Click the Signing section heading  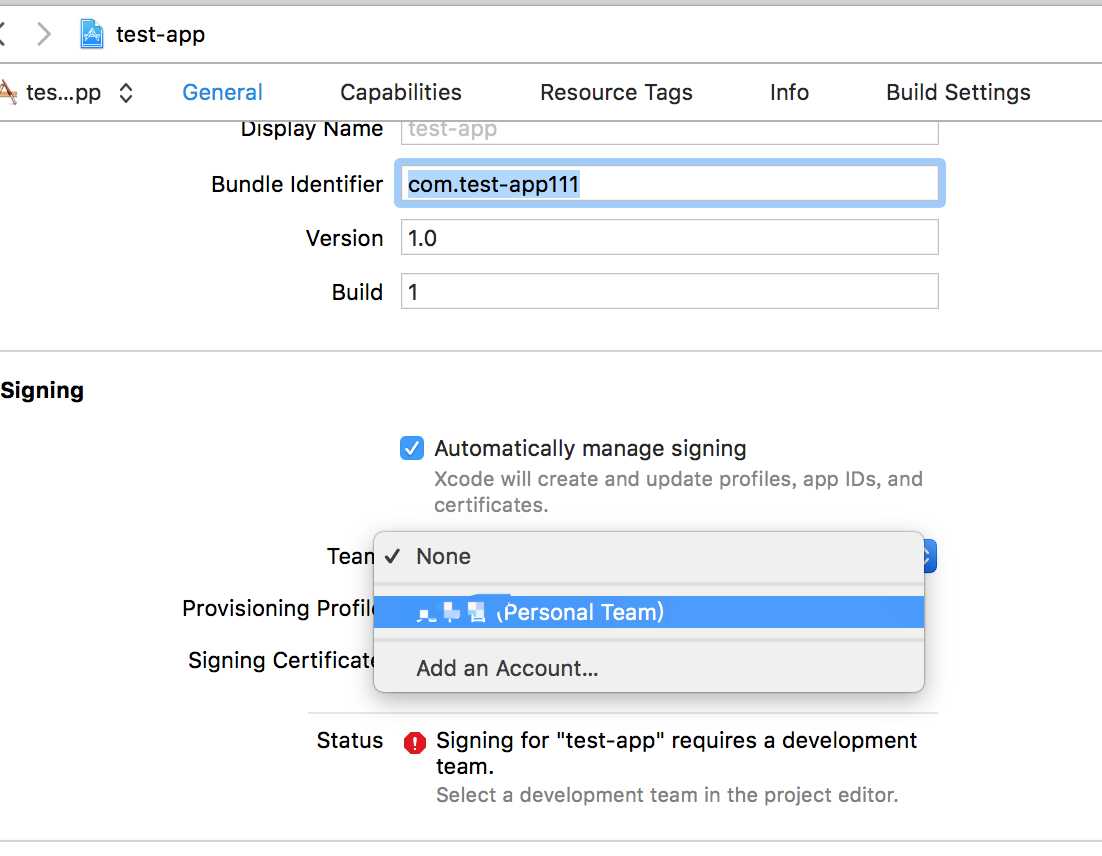point(42,390)
